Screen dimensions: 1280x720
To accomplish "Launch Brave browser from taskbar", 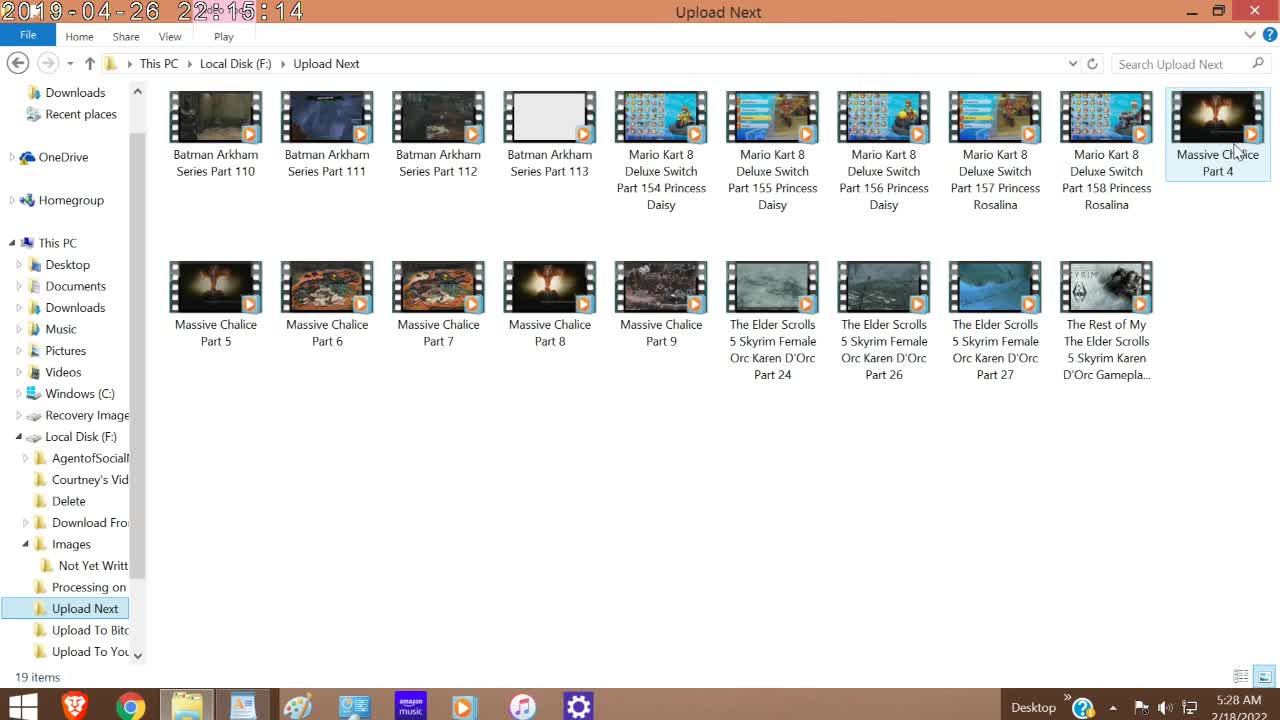I will click(75, 707).
